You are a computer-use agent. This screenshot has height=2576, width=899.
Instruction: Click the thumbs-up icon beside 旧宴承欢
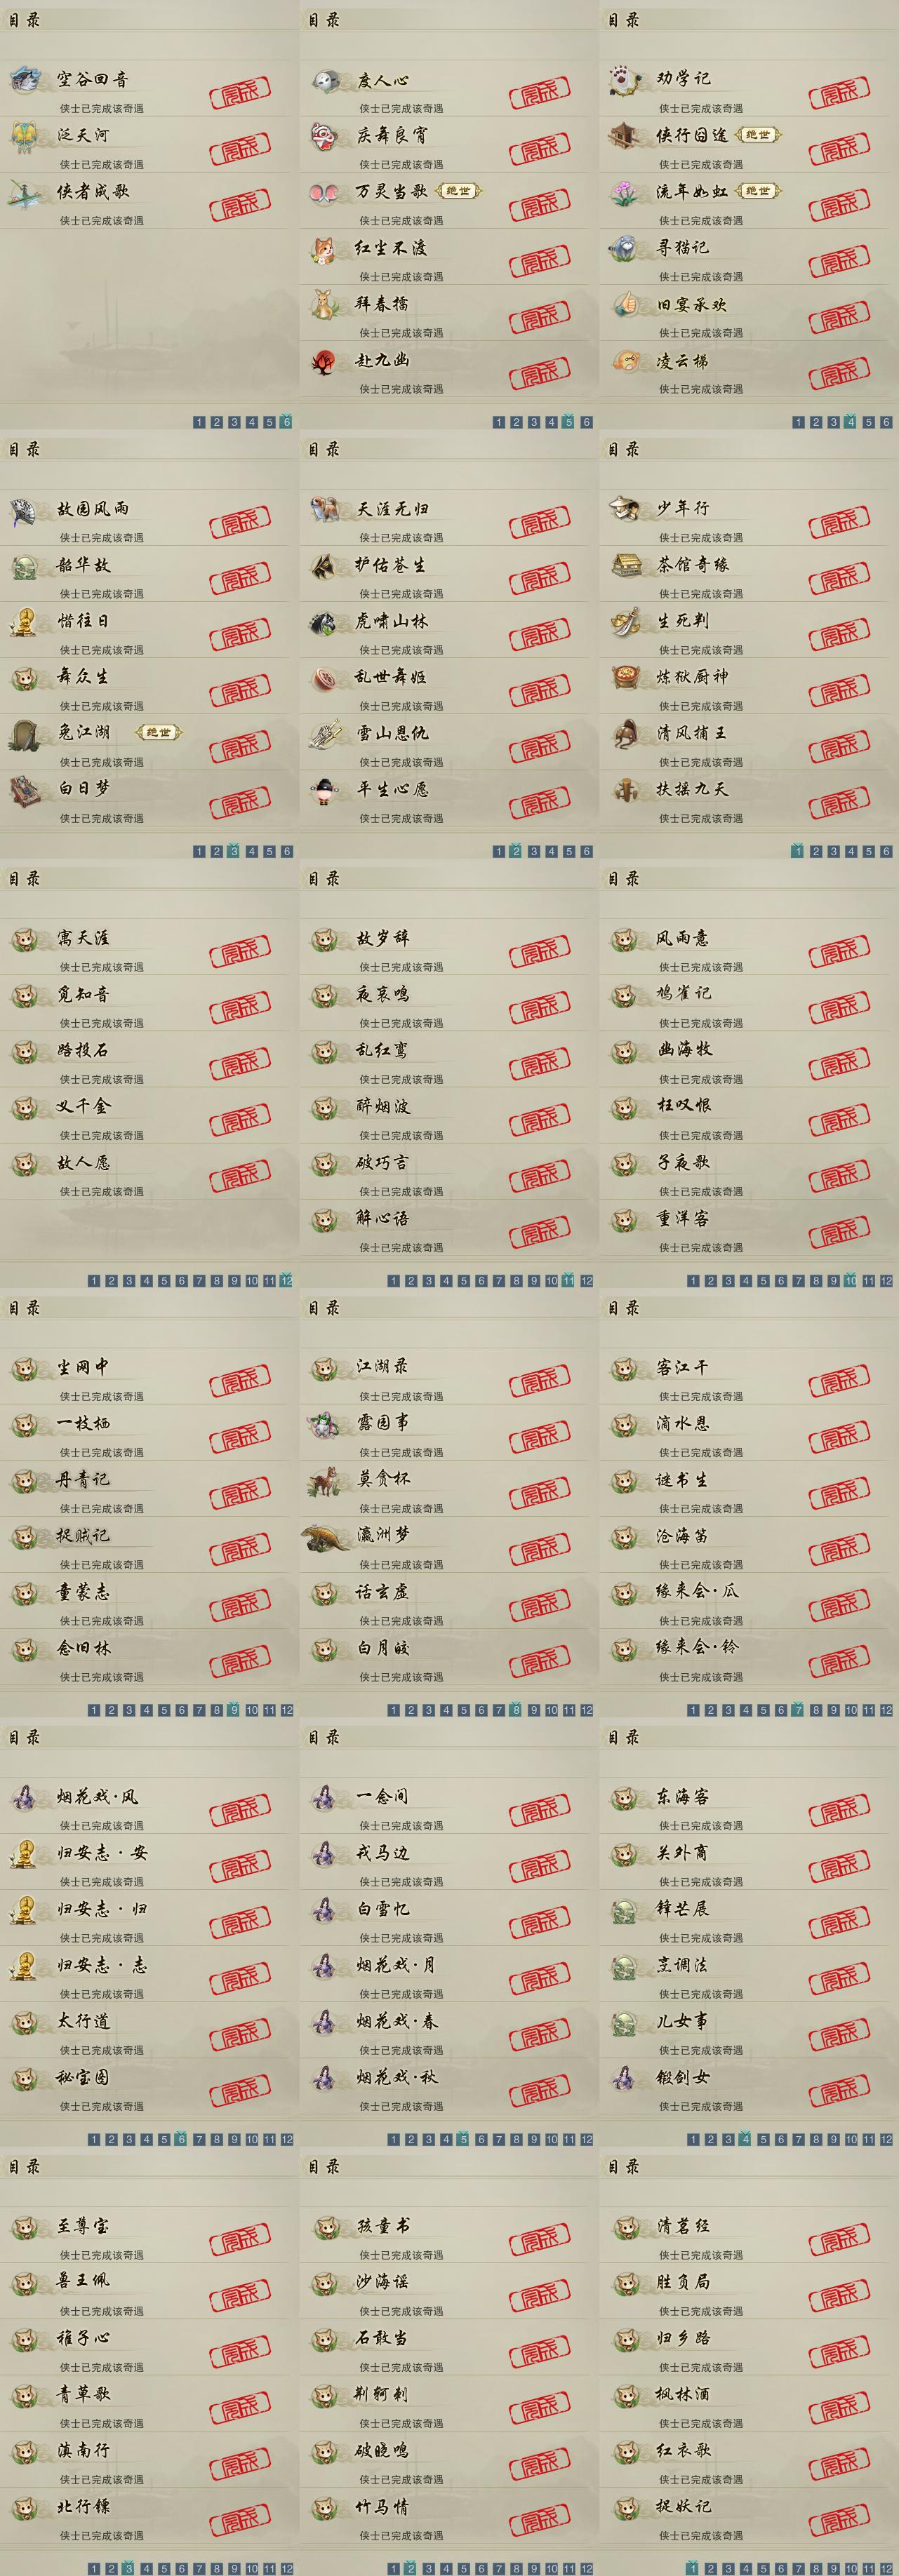625,304
